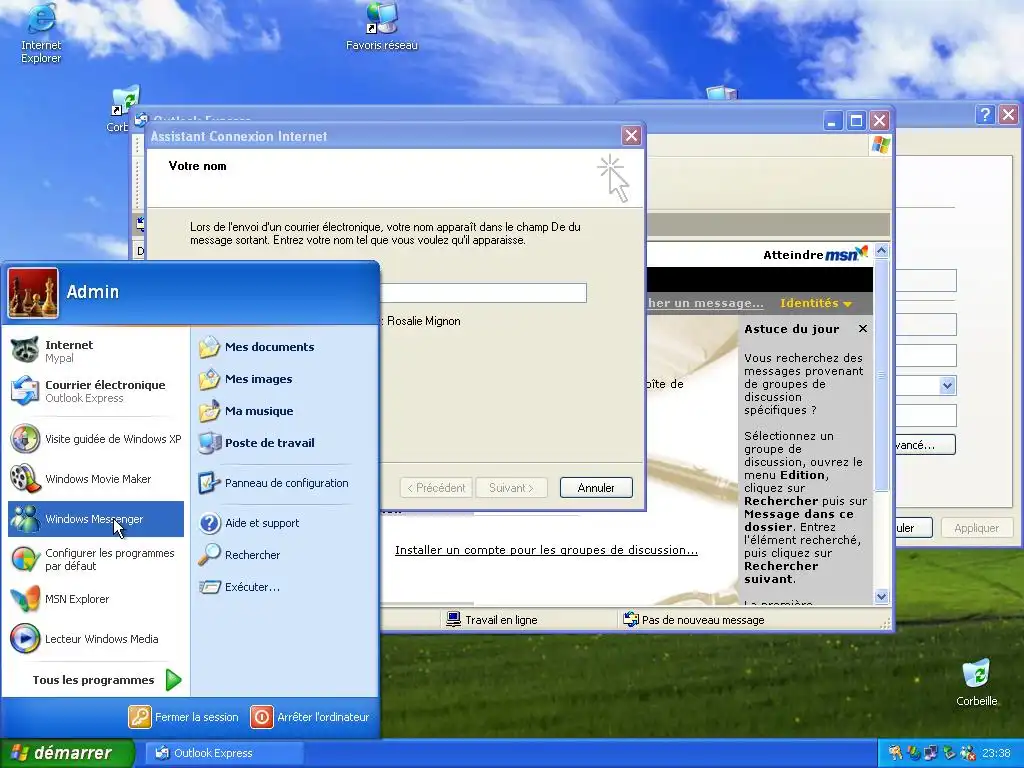The width and height of the screenshot is (1024, 768).
Task: Start Windows Movie Maker
Action: (x=95, y=479)
